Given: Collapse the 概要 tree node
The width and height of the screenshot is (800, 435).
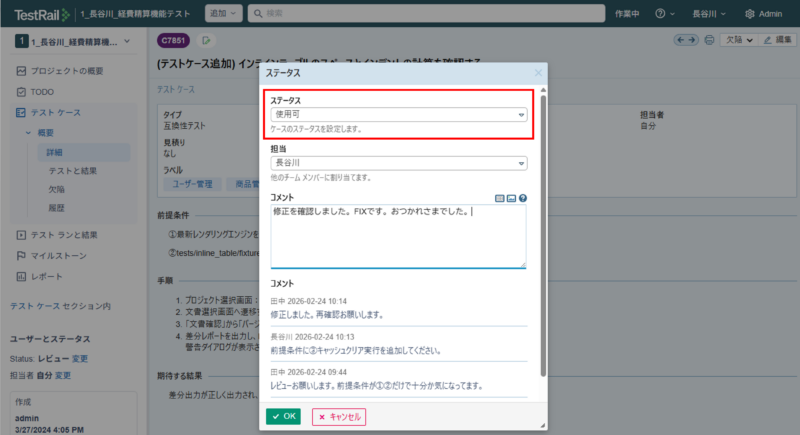Looking at the screenshot, I should 28,133.
